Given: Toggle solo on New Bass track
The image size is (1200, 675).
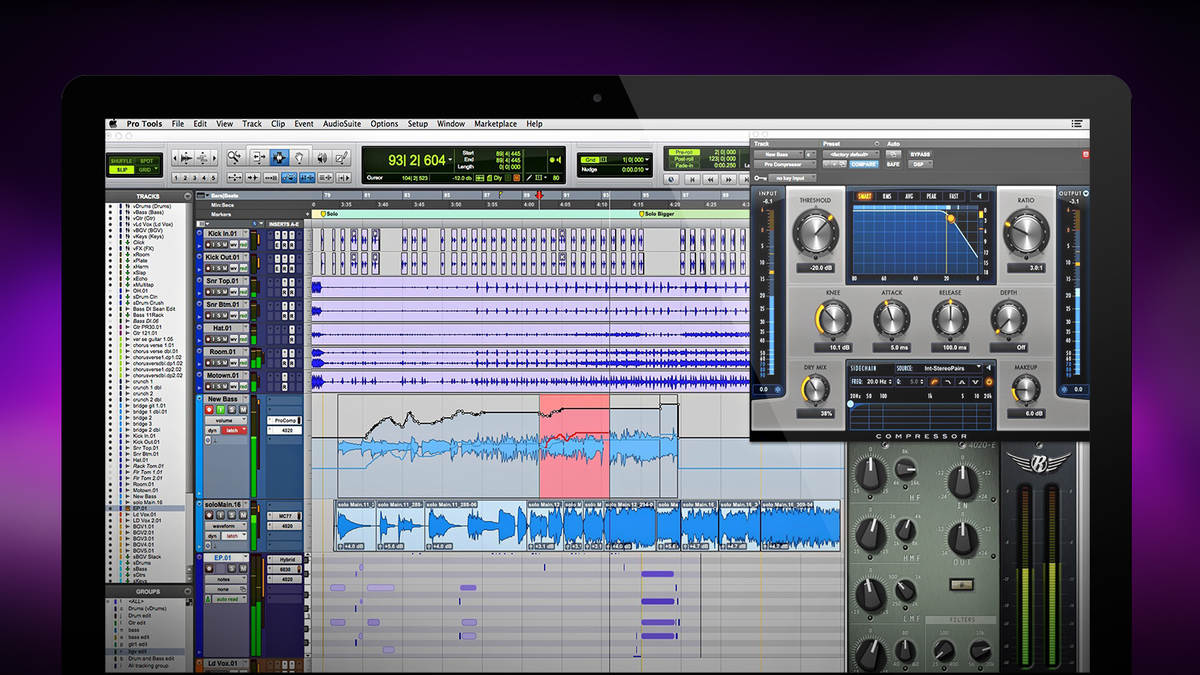Looking at the screenshot, I should (232, 410).
